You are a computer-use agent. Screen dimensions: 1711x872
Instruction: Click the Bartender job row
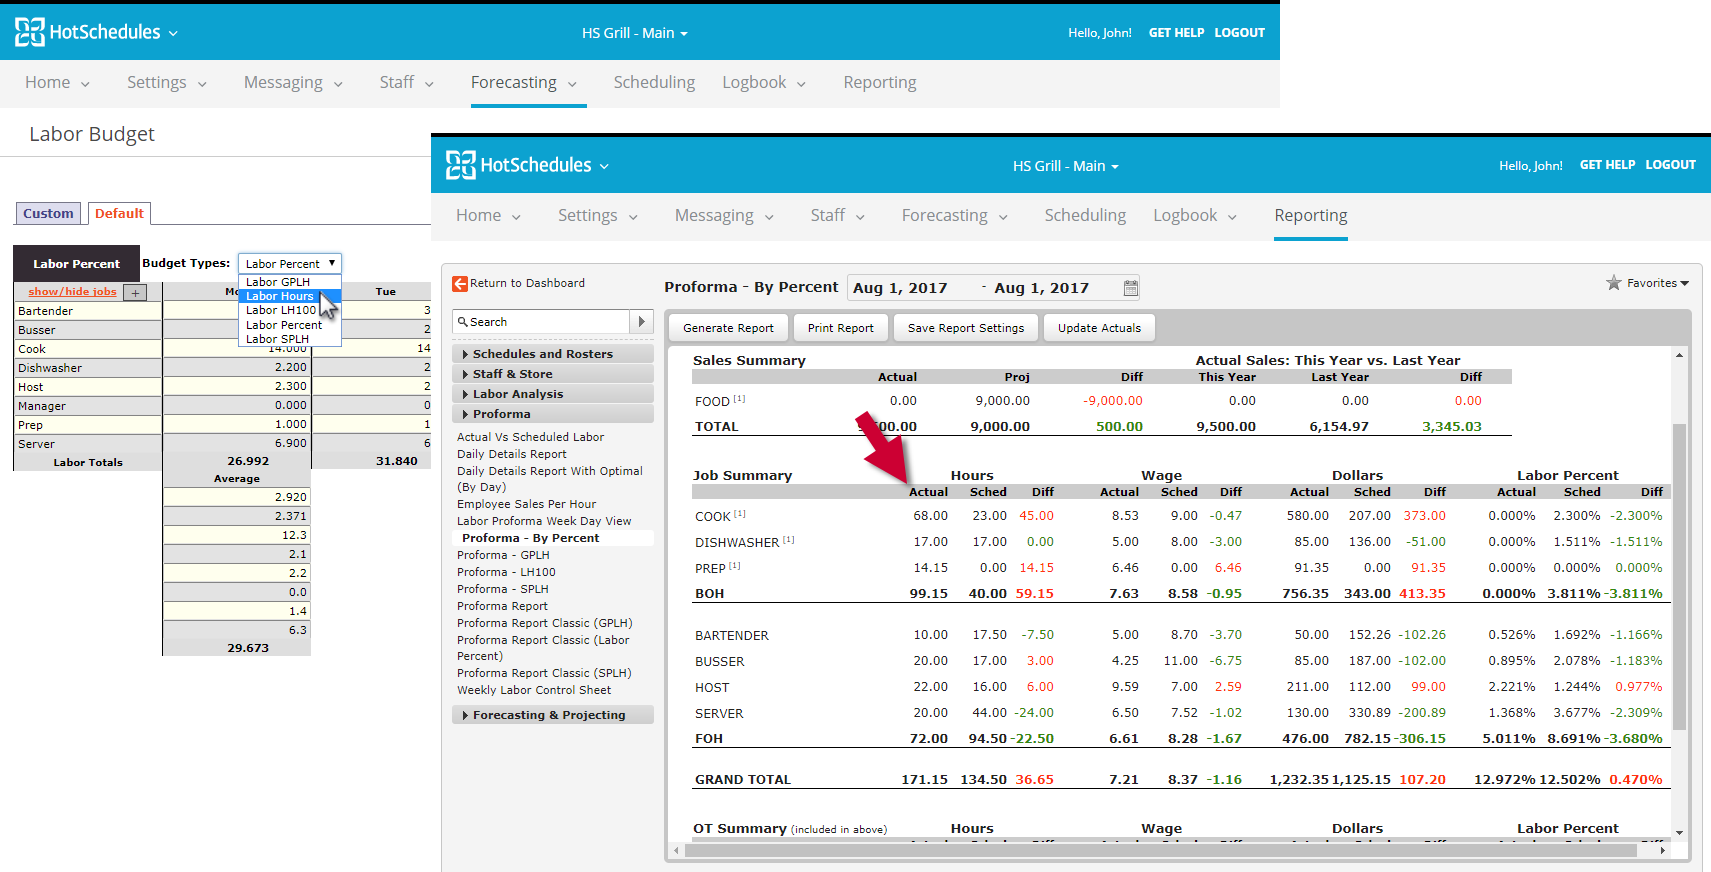87,311
